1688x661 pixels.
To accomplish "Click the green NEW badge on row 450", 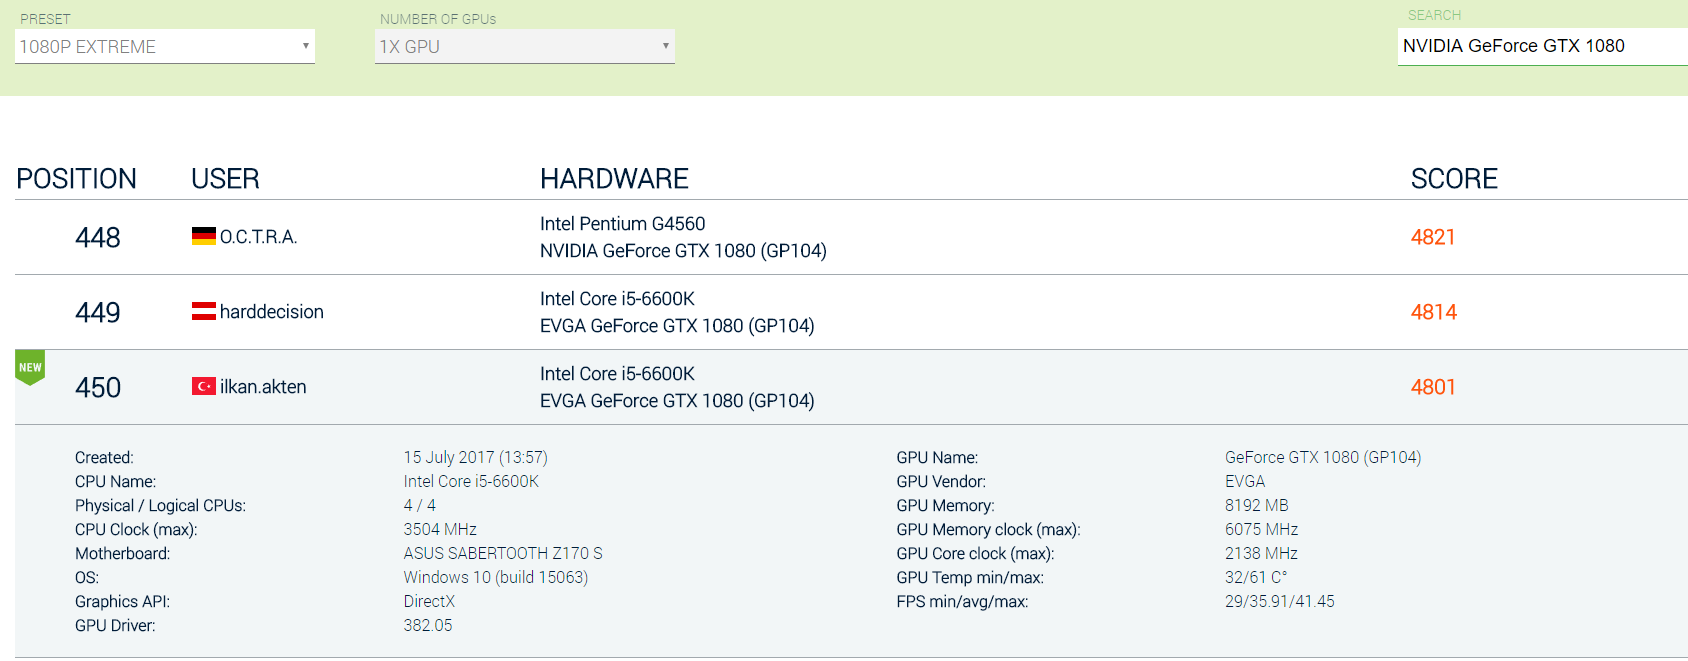I will [30, 367].
